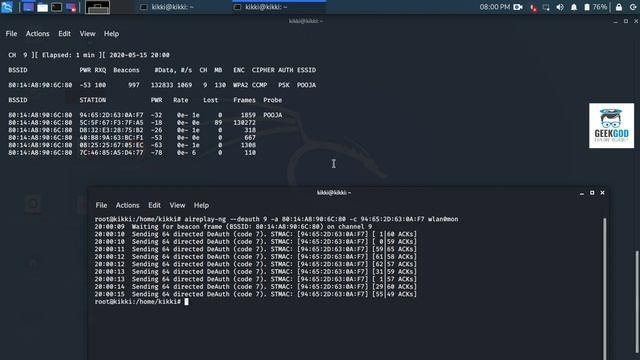Click station D8:32:E3:28:75:B2 row

point(132,130)
